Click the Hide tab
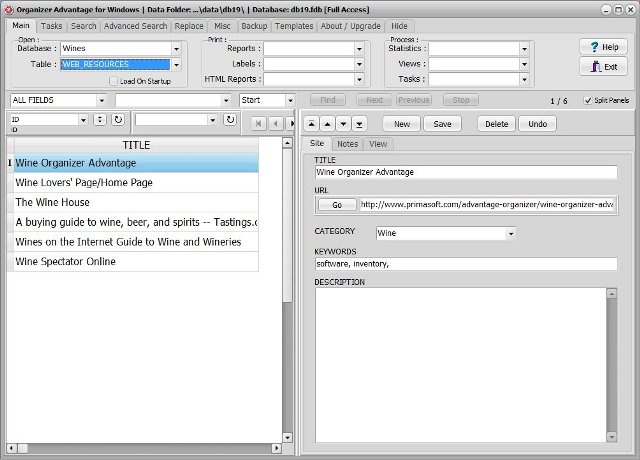Screen dimensions: 640x460 399,26
